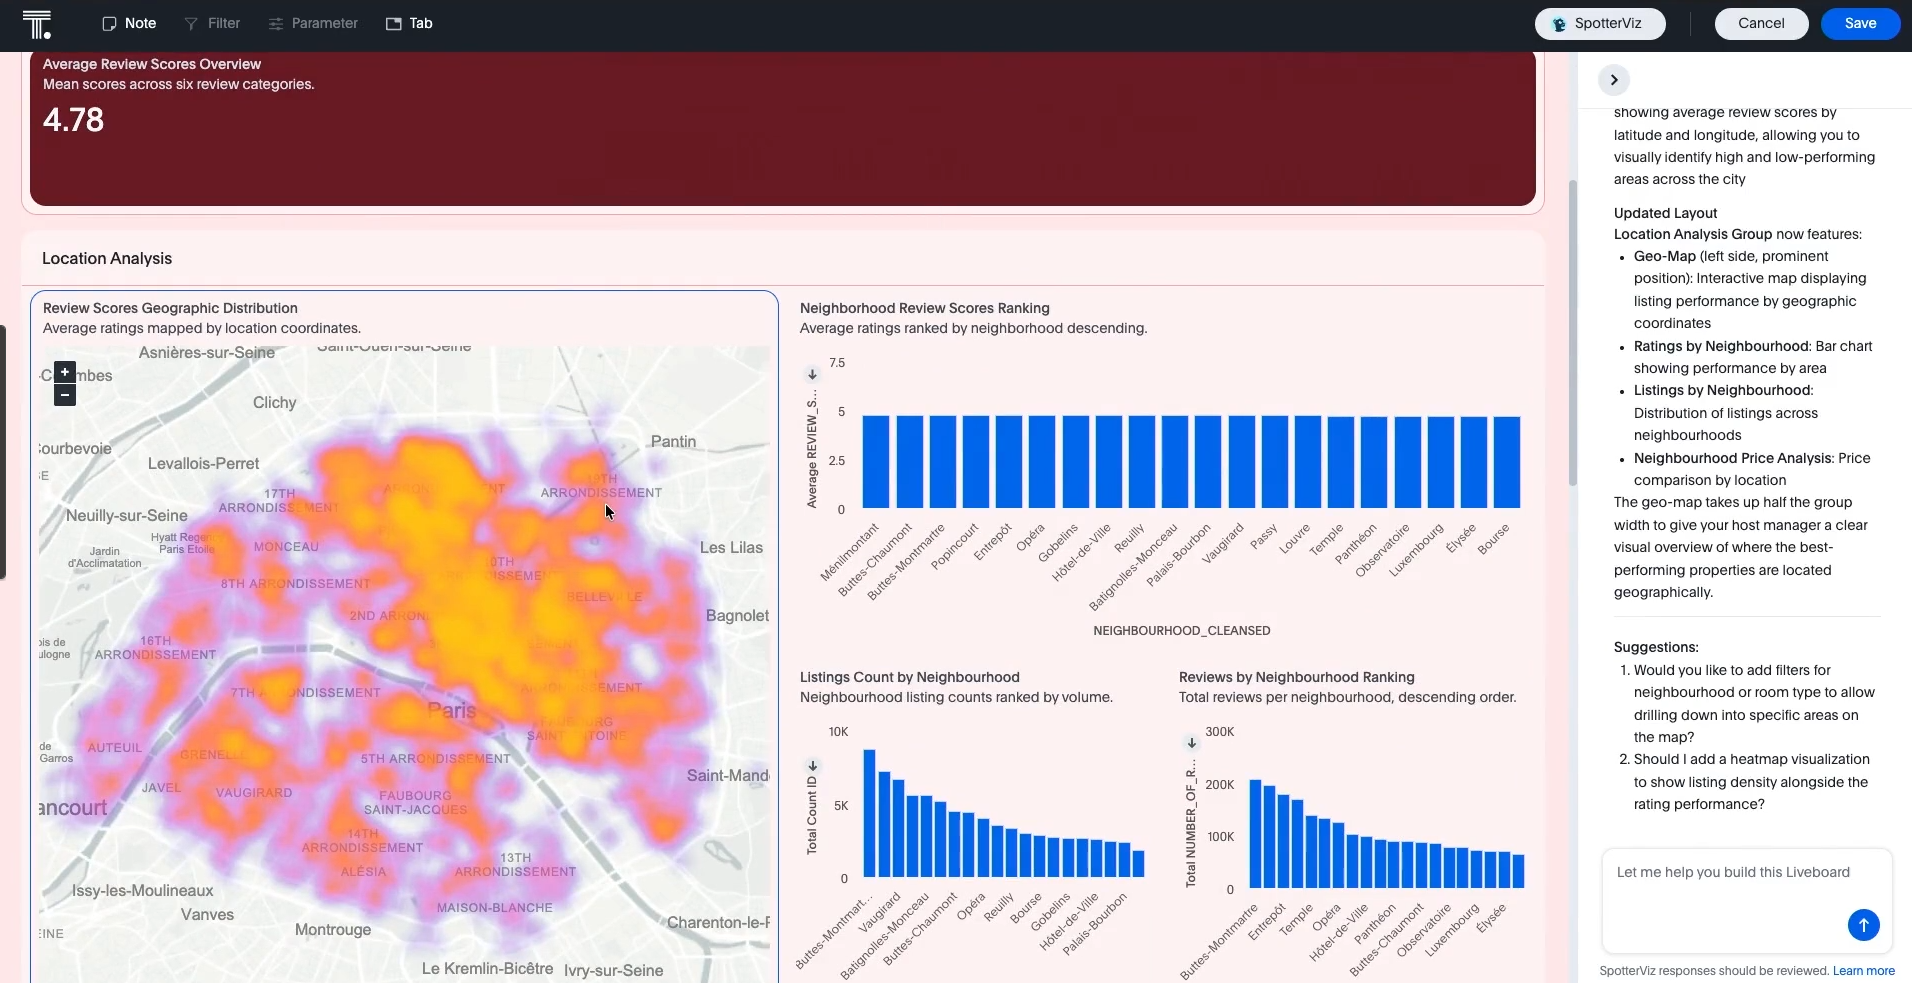The width and height of the screenshot is (1912, 983).
Task: Select the Average Review Scores Overview tile
Action: (x=782, y=128)
